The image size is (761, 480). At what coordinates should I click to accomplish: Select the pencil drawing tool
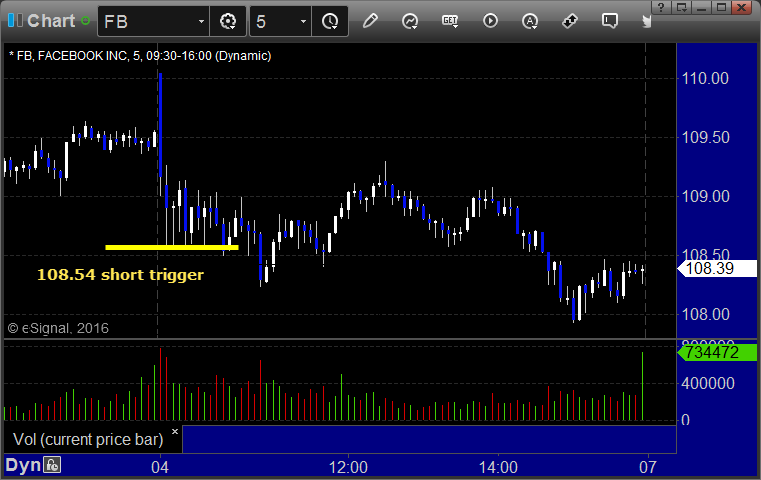click(370, 21)
